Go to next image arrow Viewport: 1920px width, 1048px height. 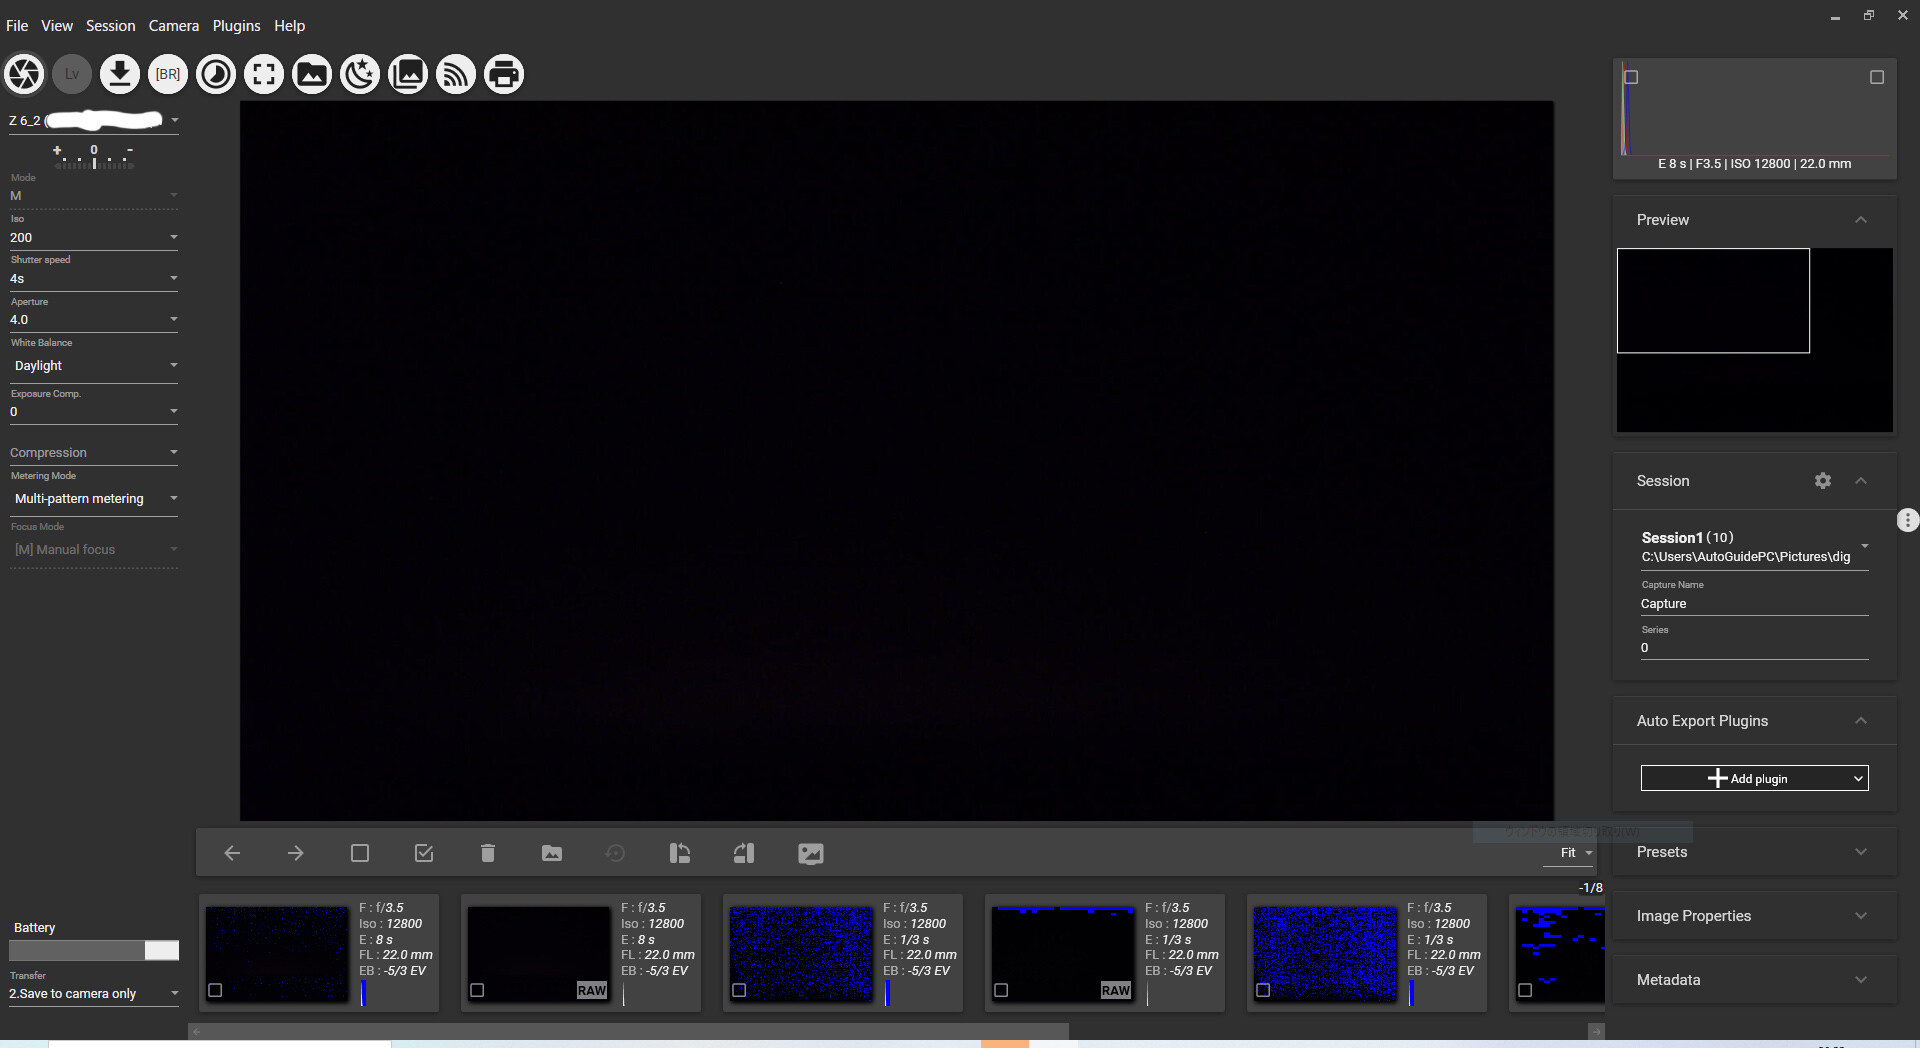pyautogui.click(x=296, y=853)
